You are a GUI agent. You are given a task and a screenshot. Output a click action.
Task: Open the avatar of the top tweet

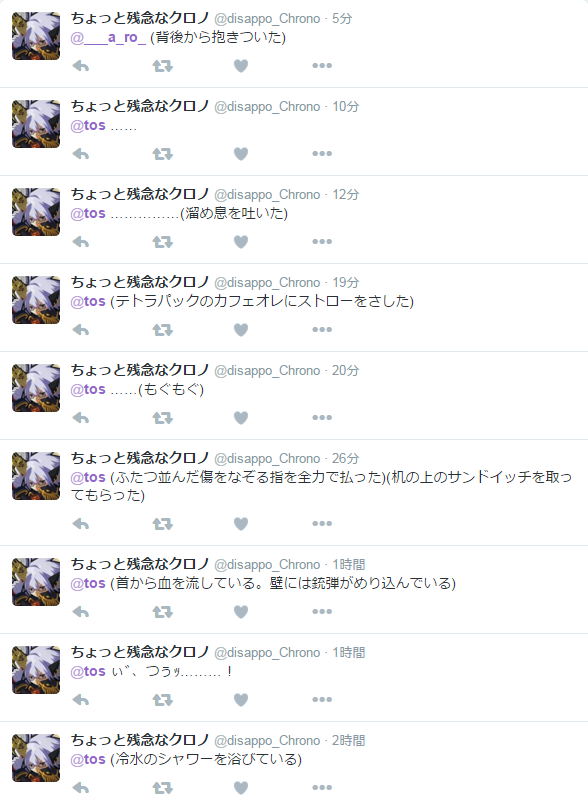36,36
